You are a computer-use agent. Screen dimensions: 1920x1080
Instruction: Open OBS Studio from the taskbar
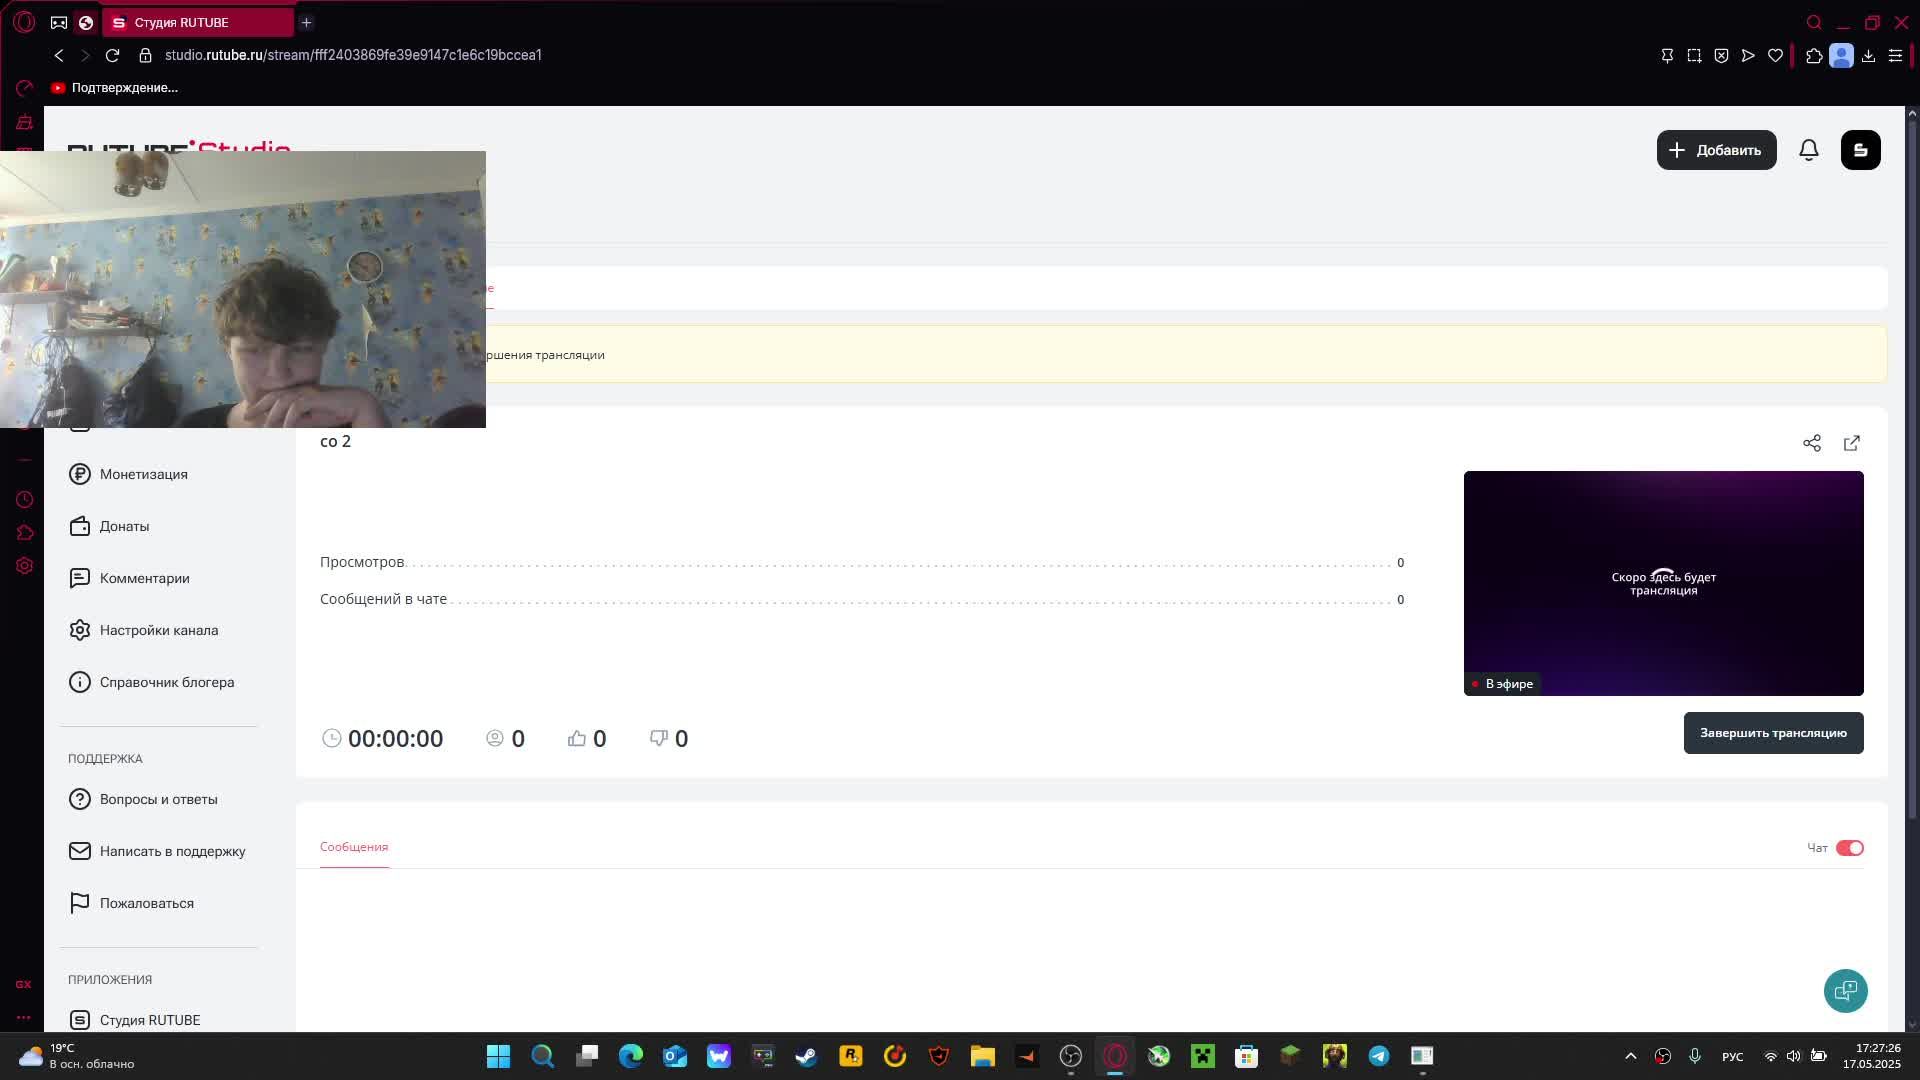1071,1056
